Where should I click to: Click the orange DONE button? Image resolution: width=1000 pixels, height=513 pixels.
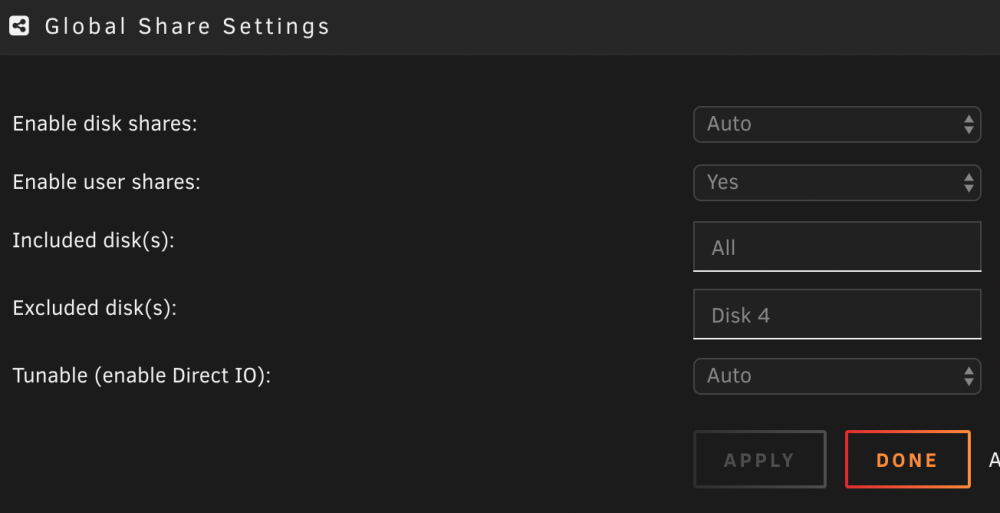tap(908, 459)
